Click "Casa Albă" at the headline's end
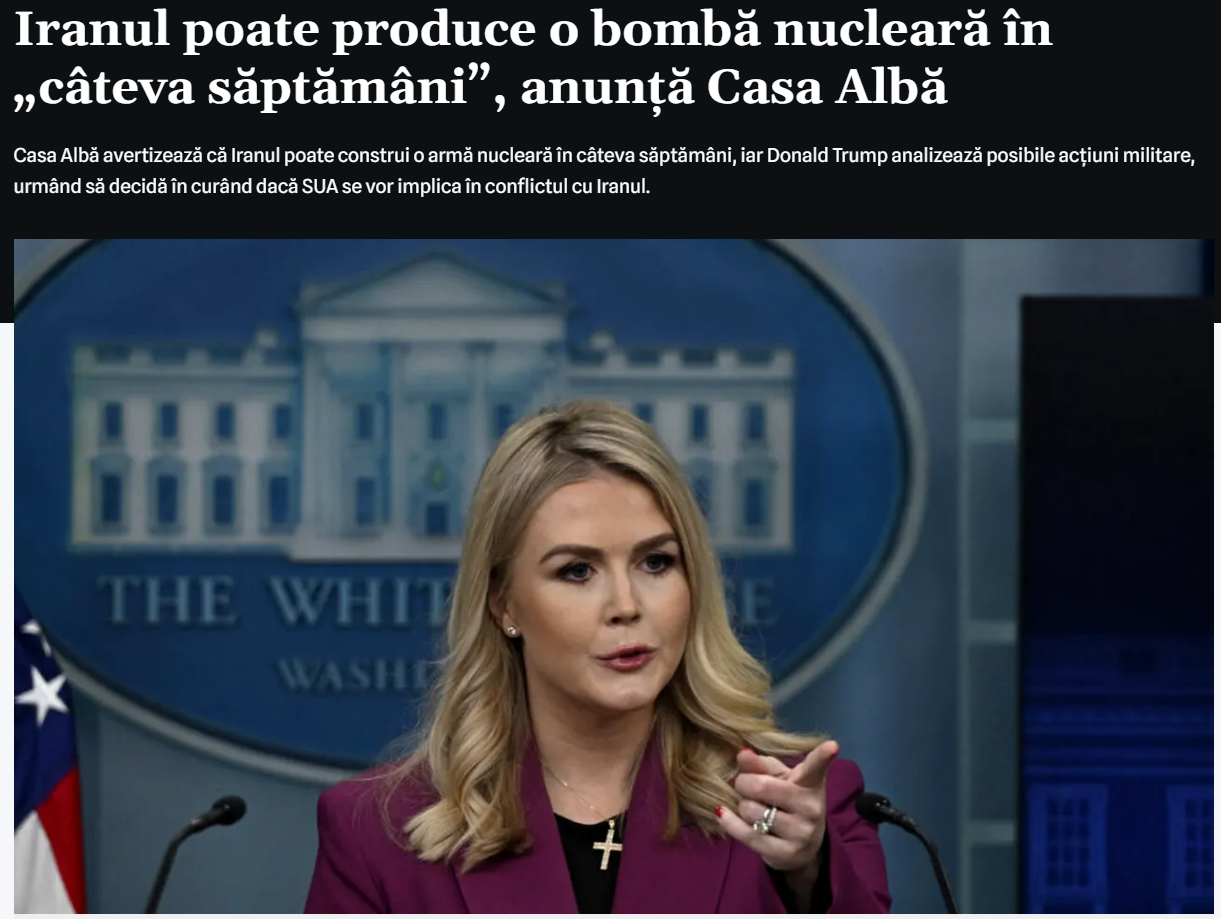The width and height of the screenshot is (1221, 919). tap(826, 87)
